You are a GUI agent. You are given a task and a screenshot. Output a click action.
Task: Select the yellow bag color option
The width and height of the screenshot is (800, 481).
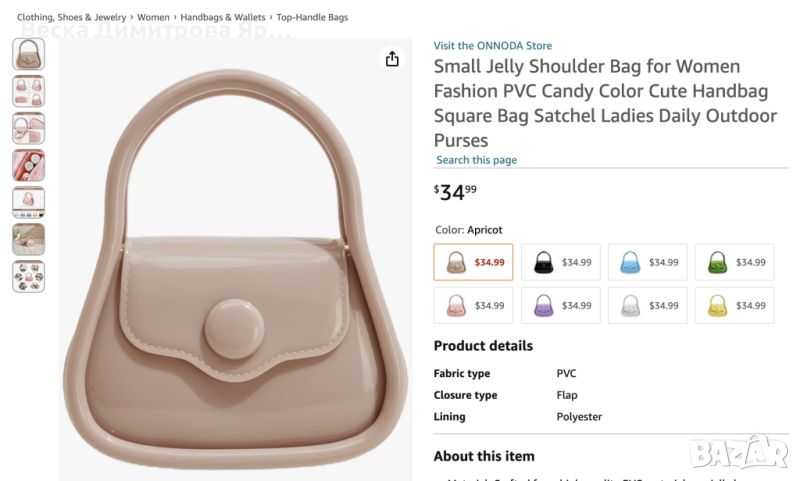pos(734,306)
